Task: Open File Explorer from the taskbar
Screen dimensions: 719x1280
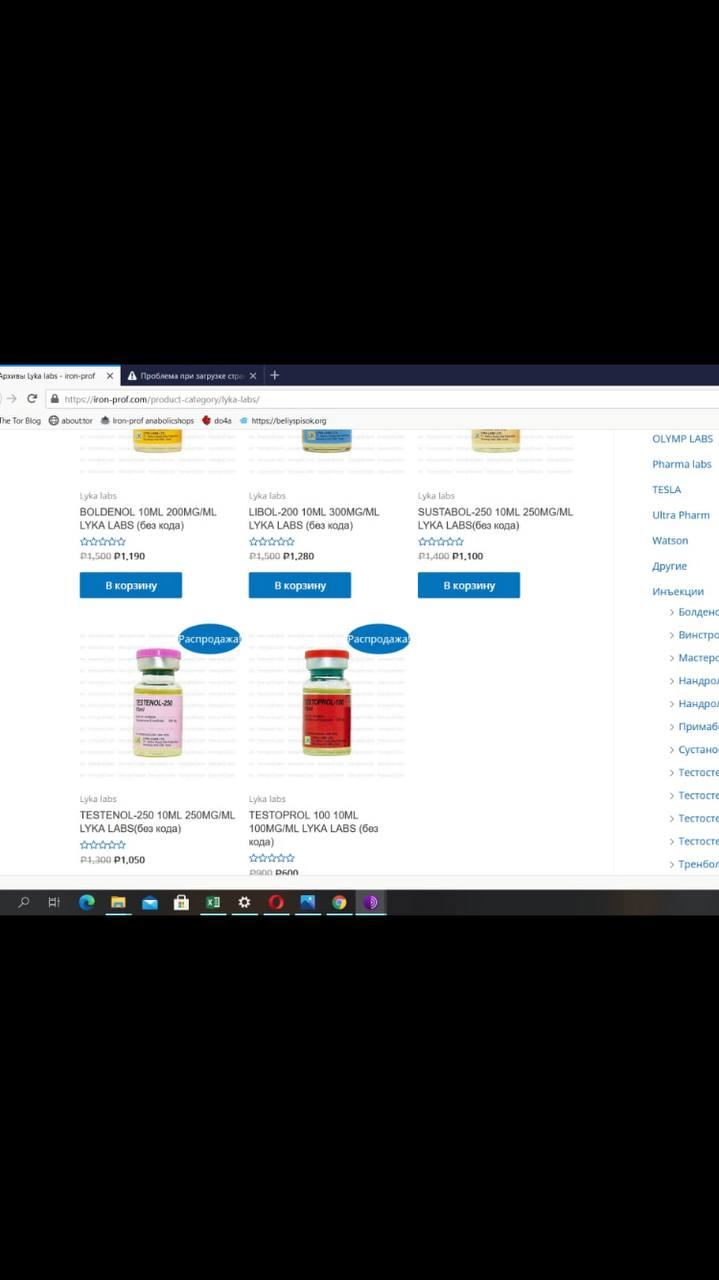Action: [118, 902]
